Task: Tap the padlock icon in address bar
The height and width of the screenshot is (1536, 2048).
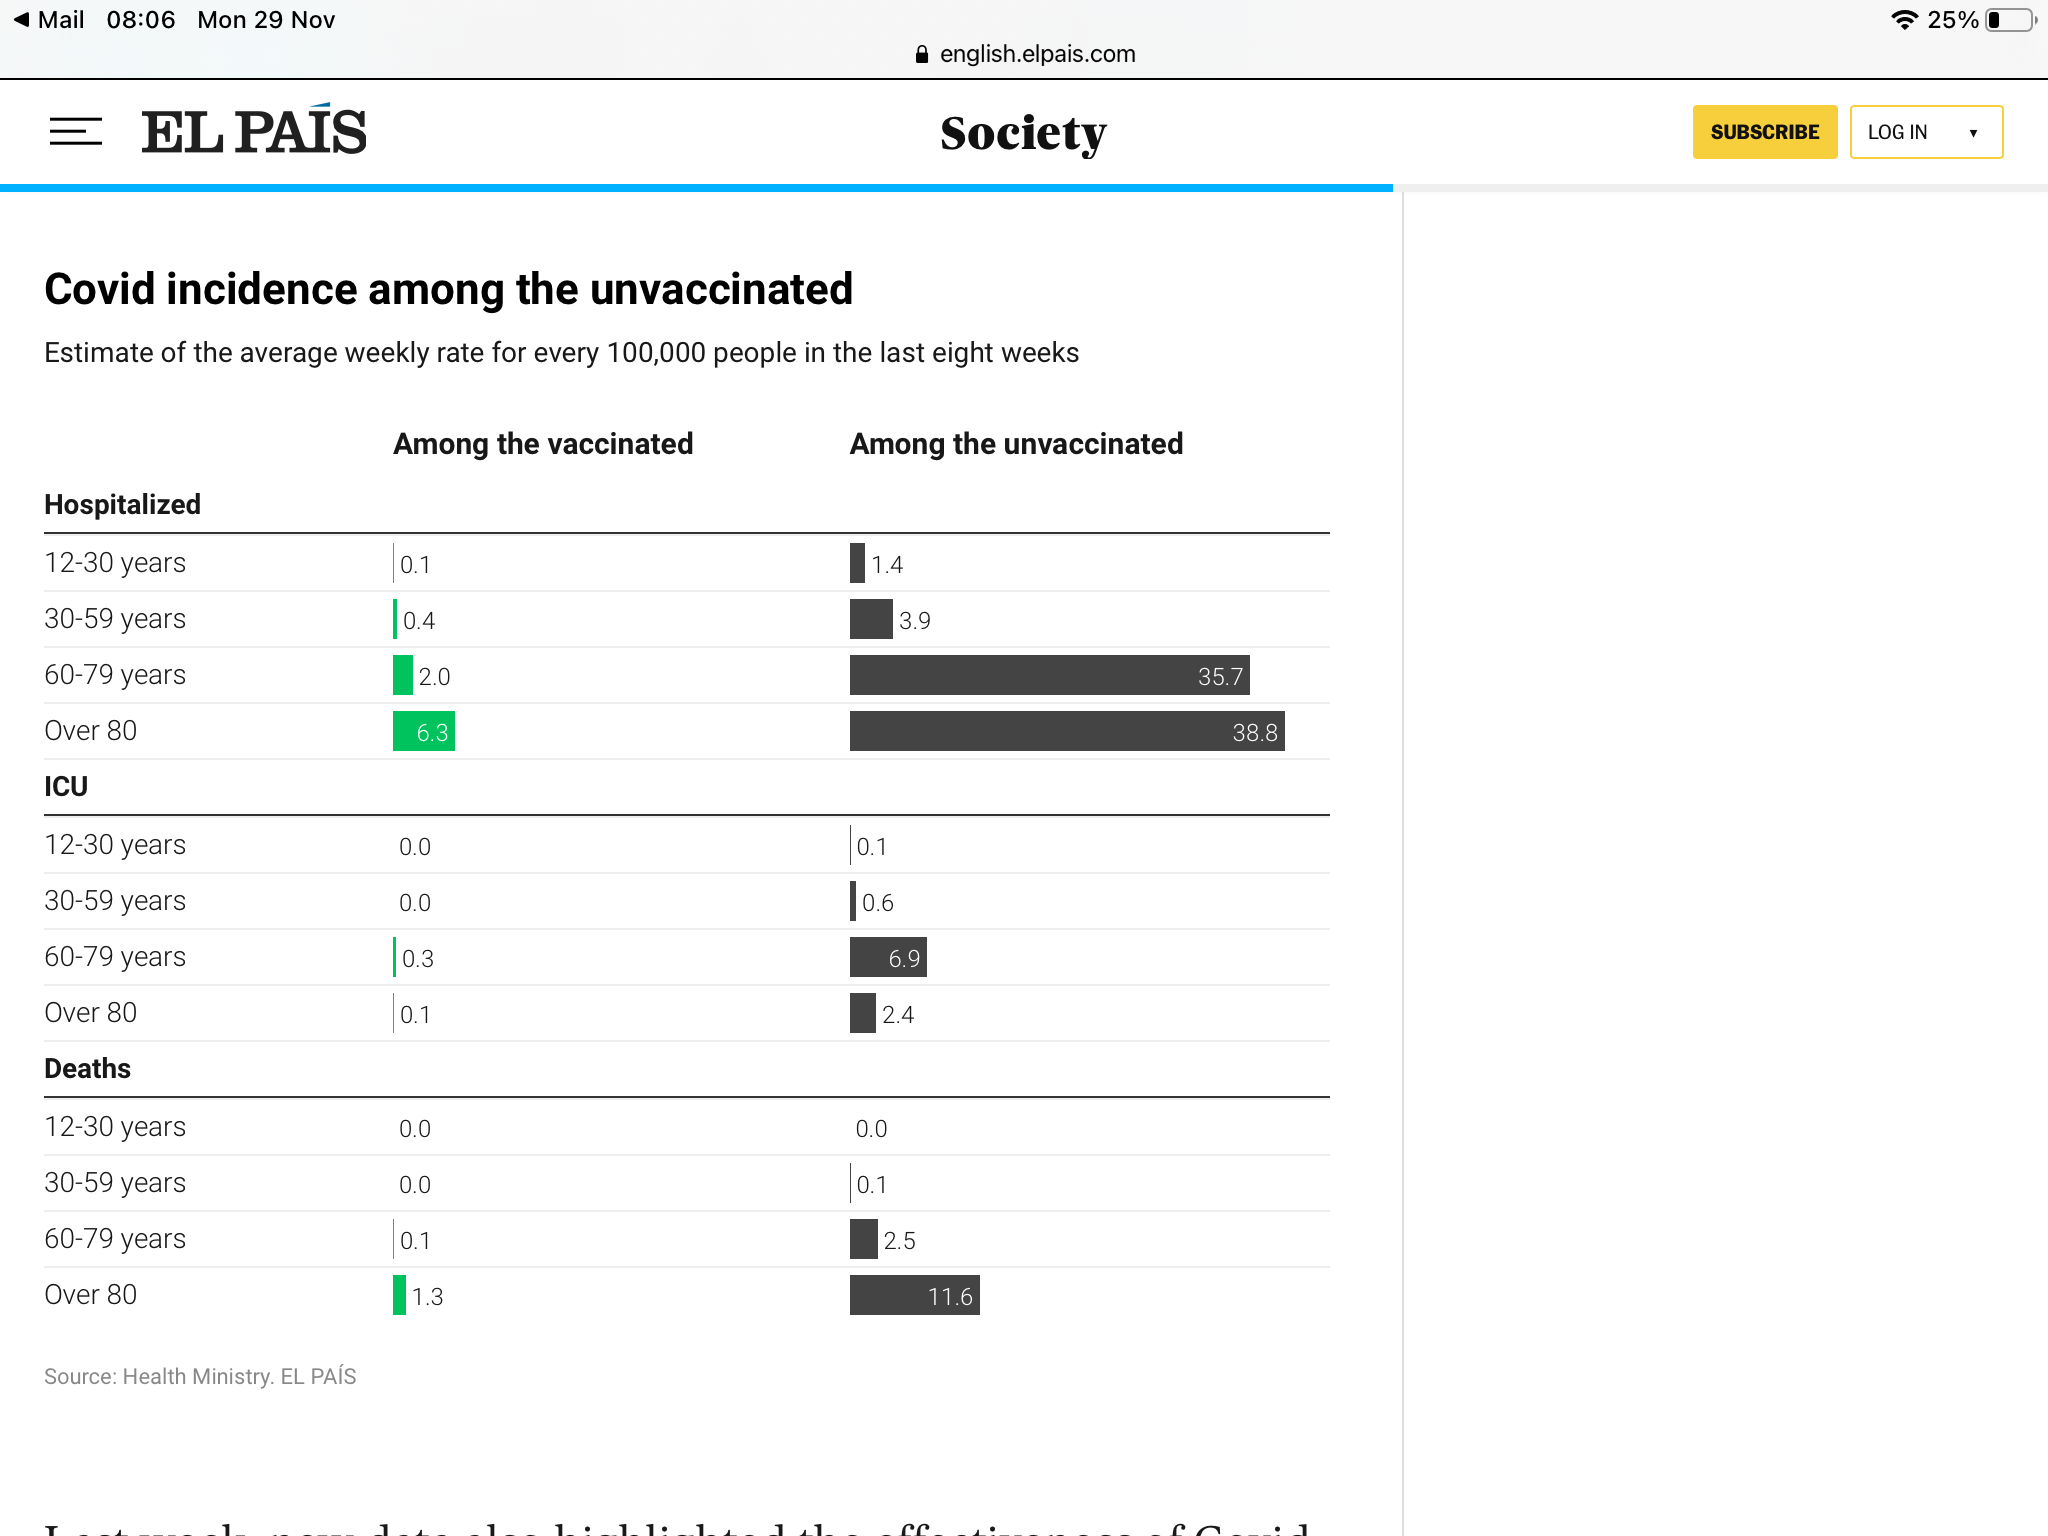Action: point(922,54)
